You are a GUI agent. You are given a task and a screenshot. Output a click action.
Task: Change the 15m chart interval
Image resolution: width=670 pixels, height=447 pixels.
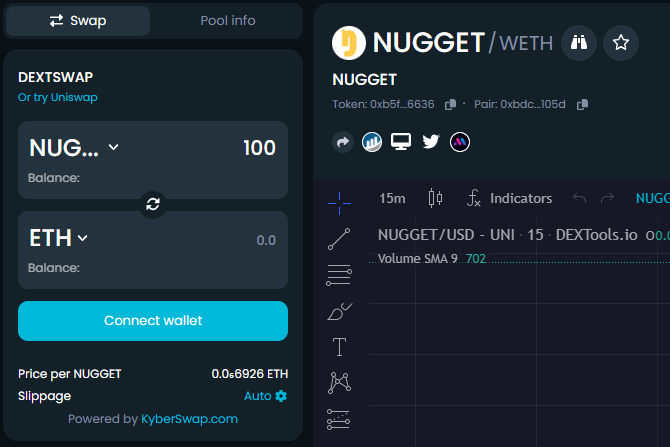pyautogui.click(x=392, y=198)
